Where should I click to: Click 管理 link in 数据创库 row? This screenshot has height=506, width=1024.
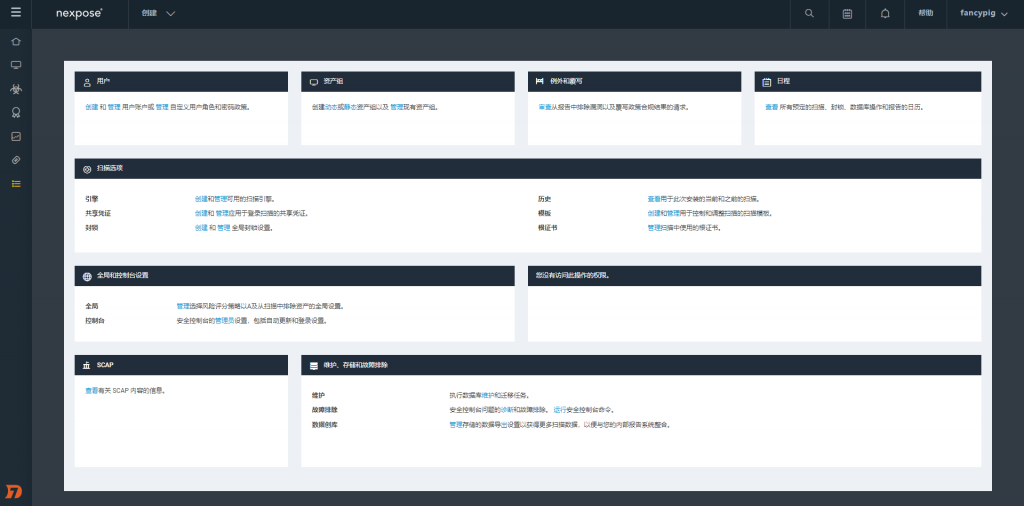pyautogui.click(x=456, y=424)
